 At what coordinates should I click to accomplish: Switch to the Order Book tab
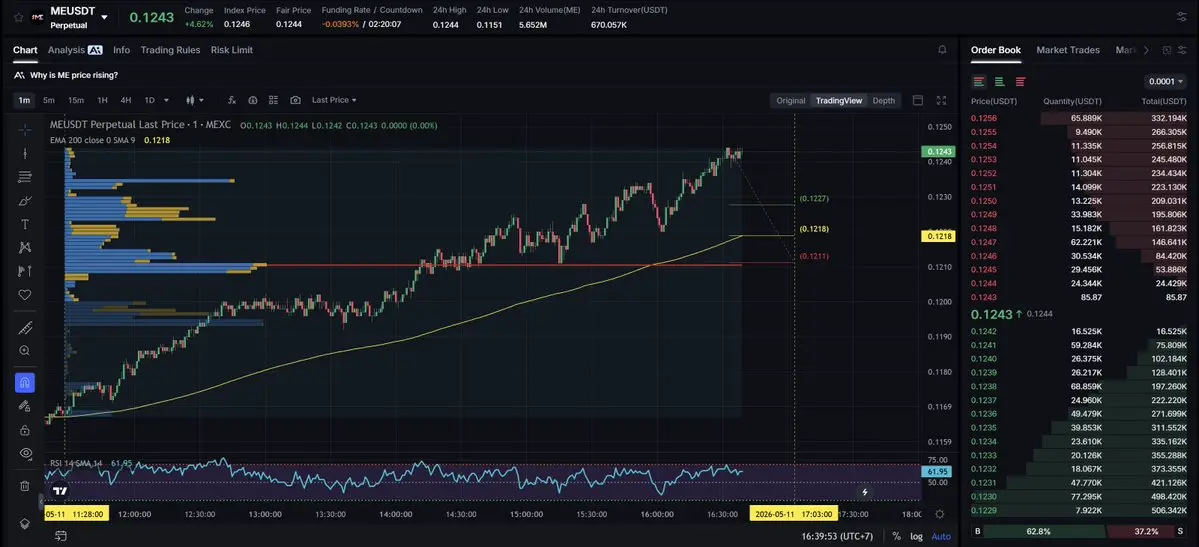coord(996,50)
